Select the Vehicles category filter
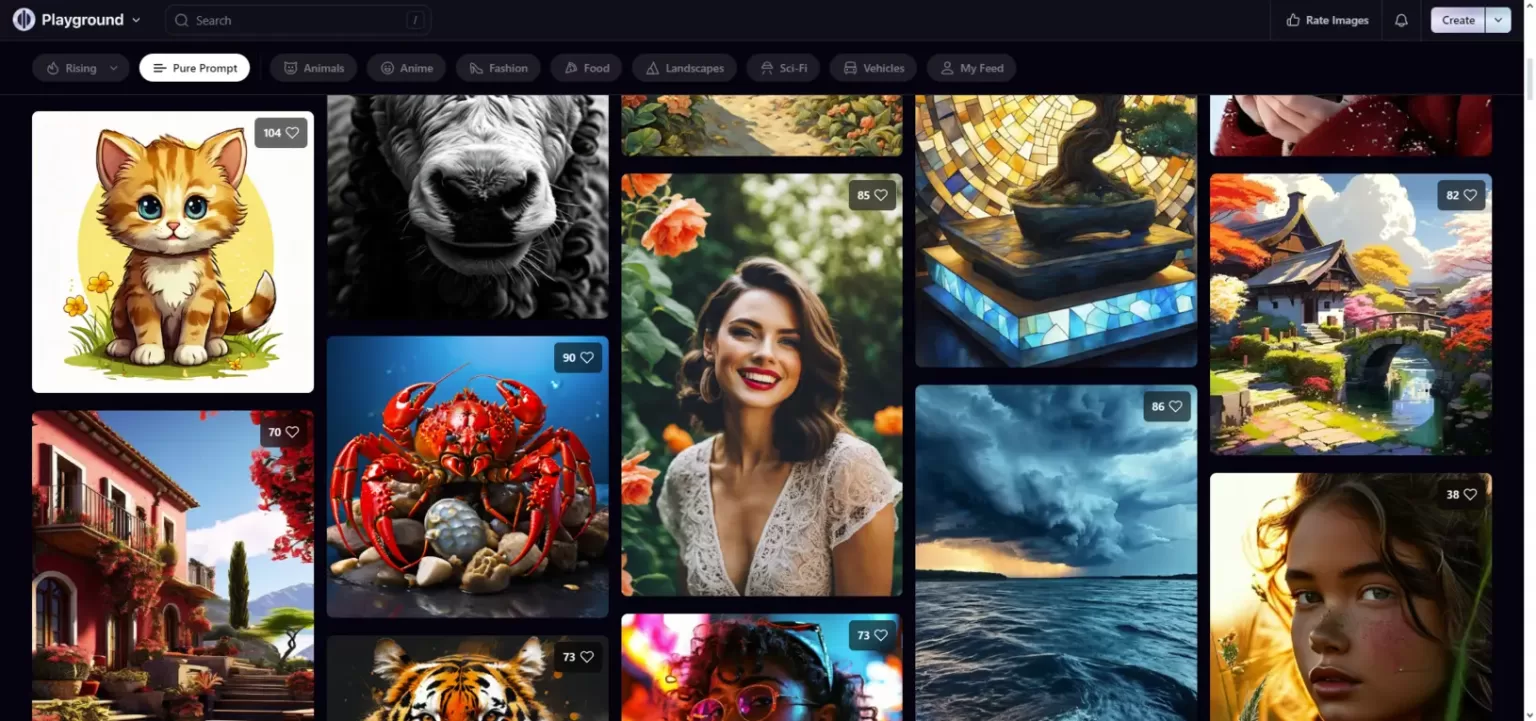The image size is (1536, 721). click(873, 68)
